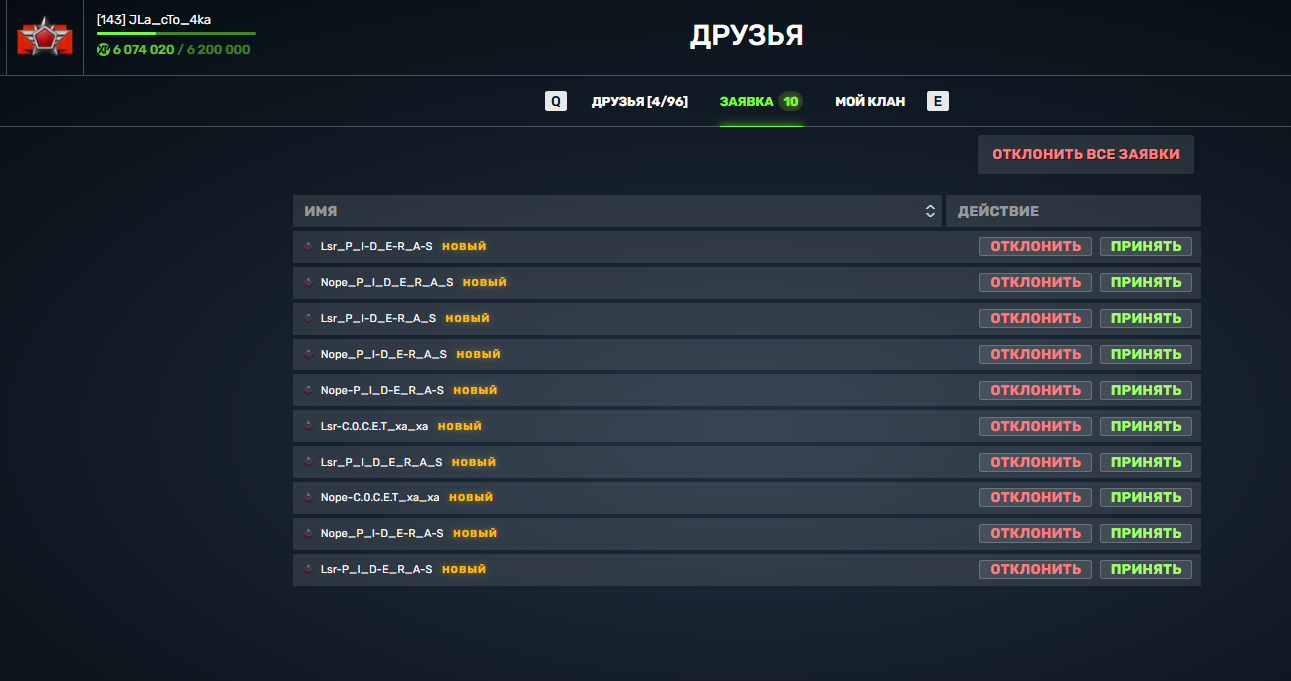Select the ЗАЯВКА requests tab
Screen dimensions: 1291x681
[761, 101]
